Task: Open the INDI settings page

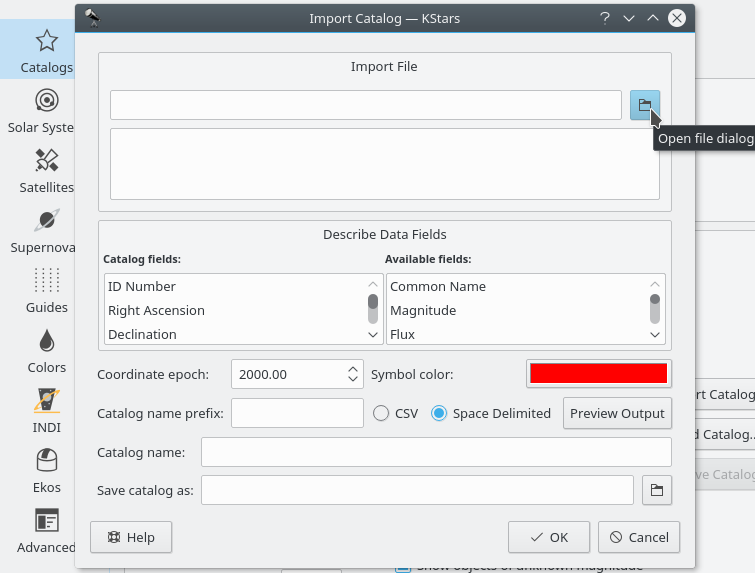Action: 46,410
